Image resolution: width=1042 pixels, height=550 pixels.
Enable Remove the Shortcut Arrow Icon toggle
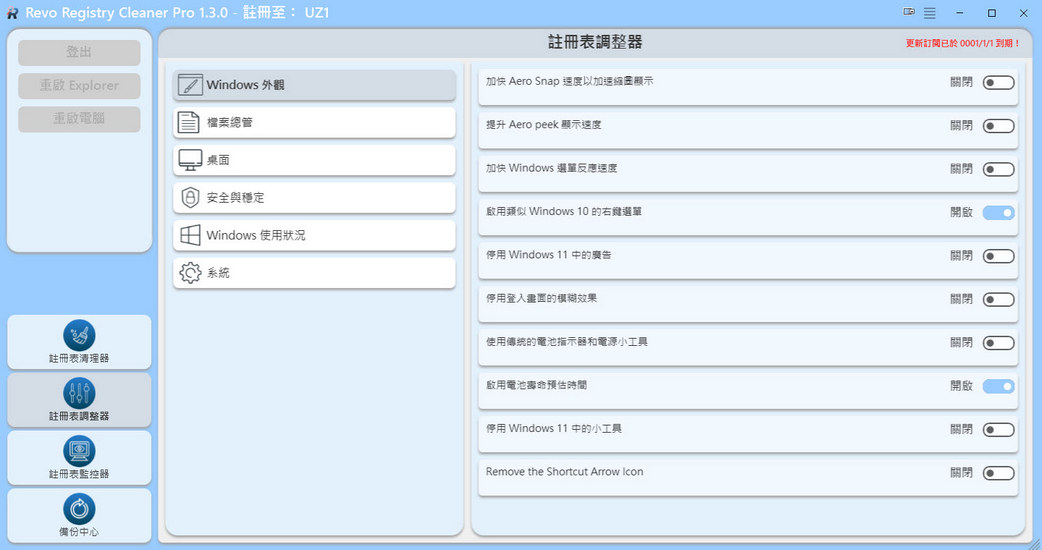pos(998,473)
